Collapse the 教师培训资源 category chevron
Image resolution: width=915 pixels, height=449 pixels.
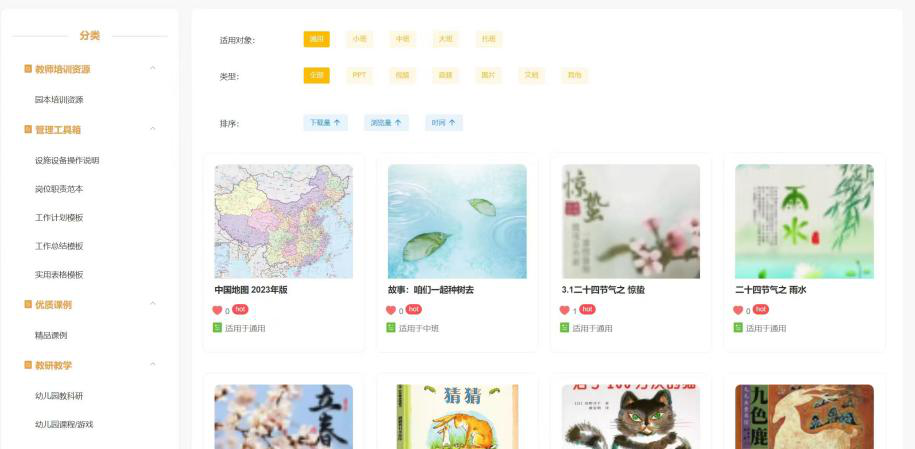coord(153,68)
